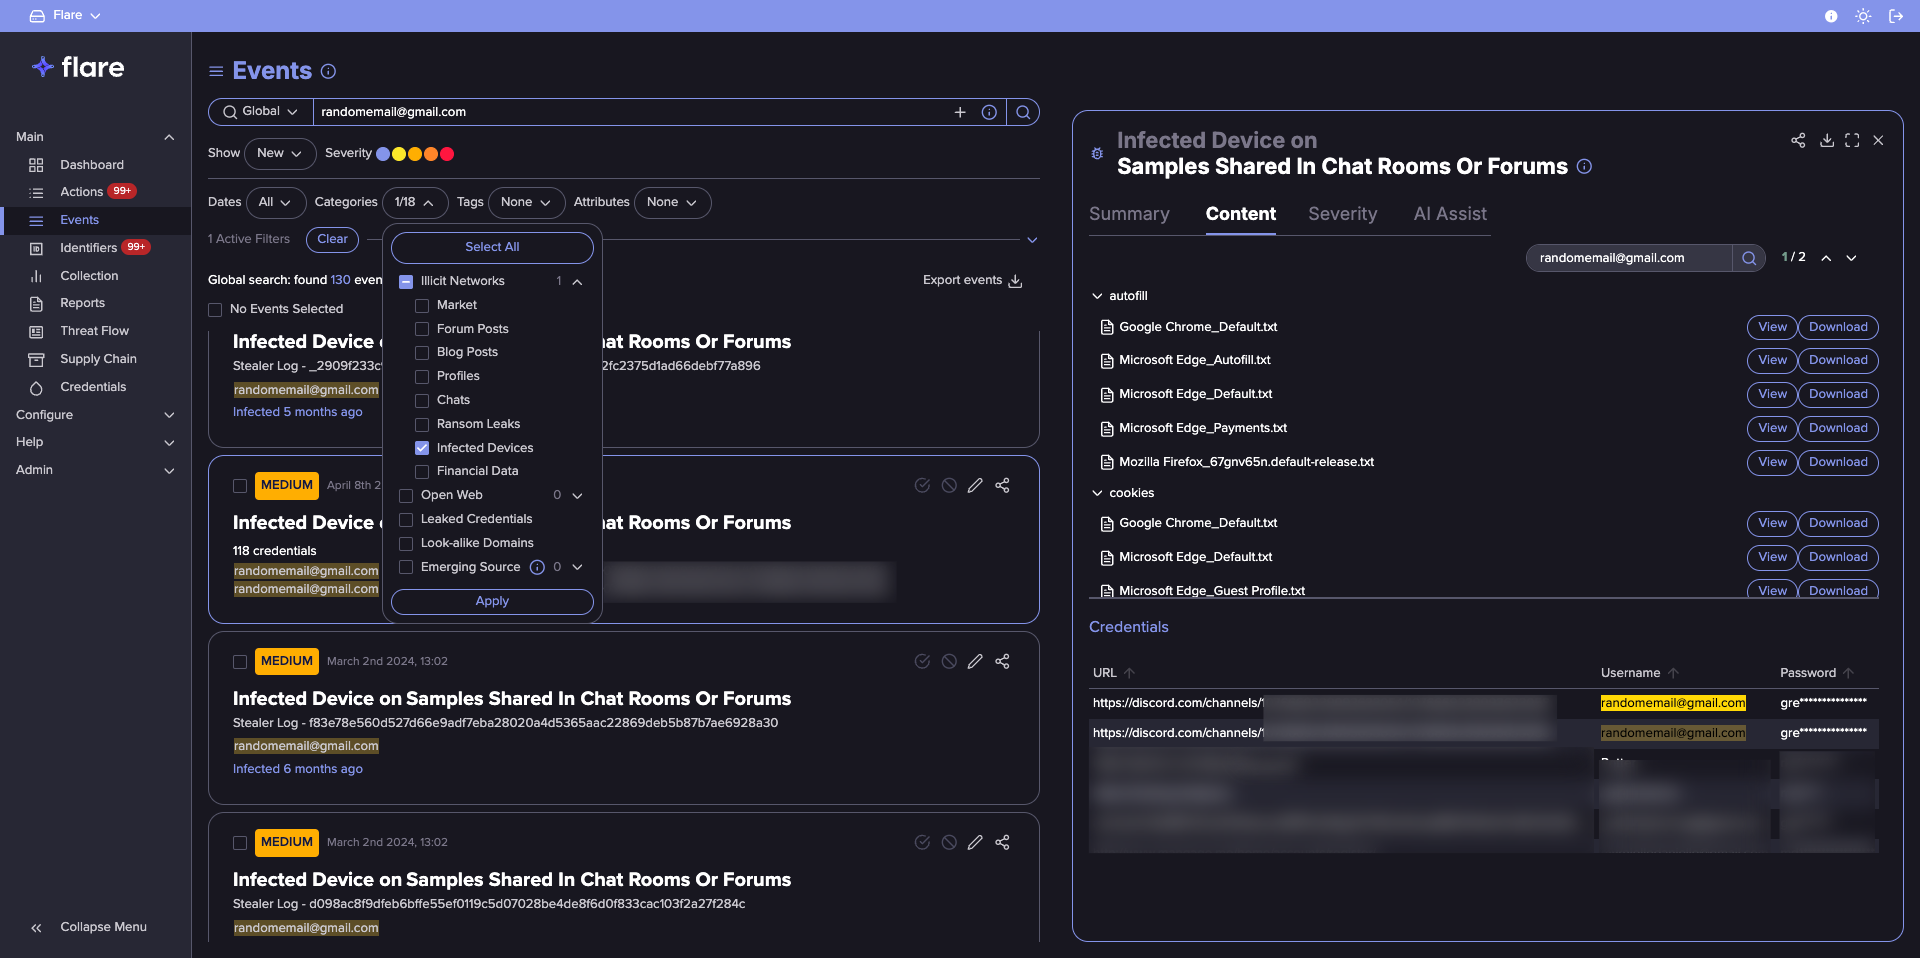This screenshot has width=1920, height=958.
Task: Click the share icon in detail panel header
Action: click(1798, 140)
